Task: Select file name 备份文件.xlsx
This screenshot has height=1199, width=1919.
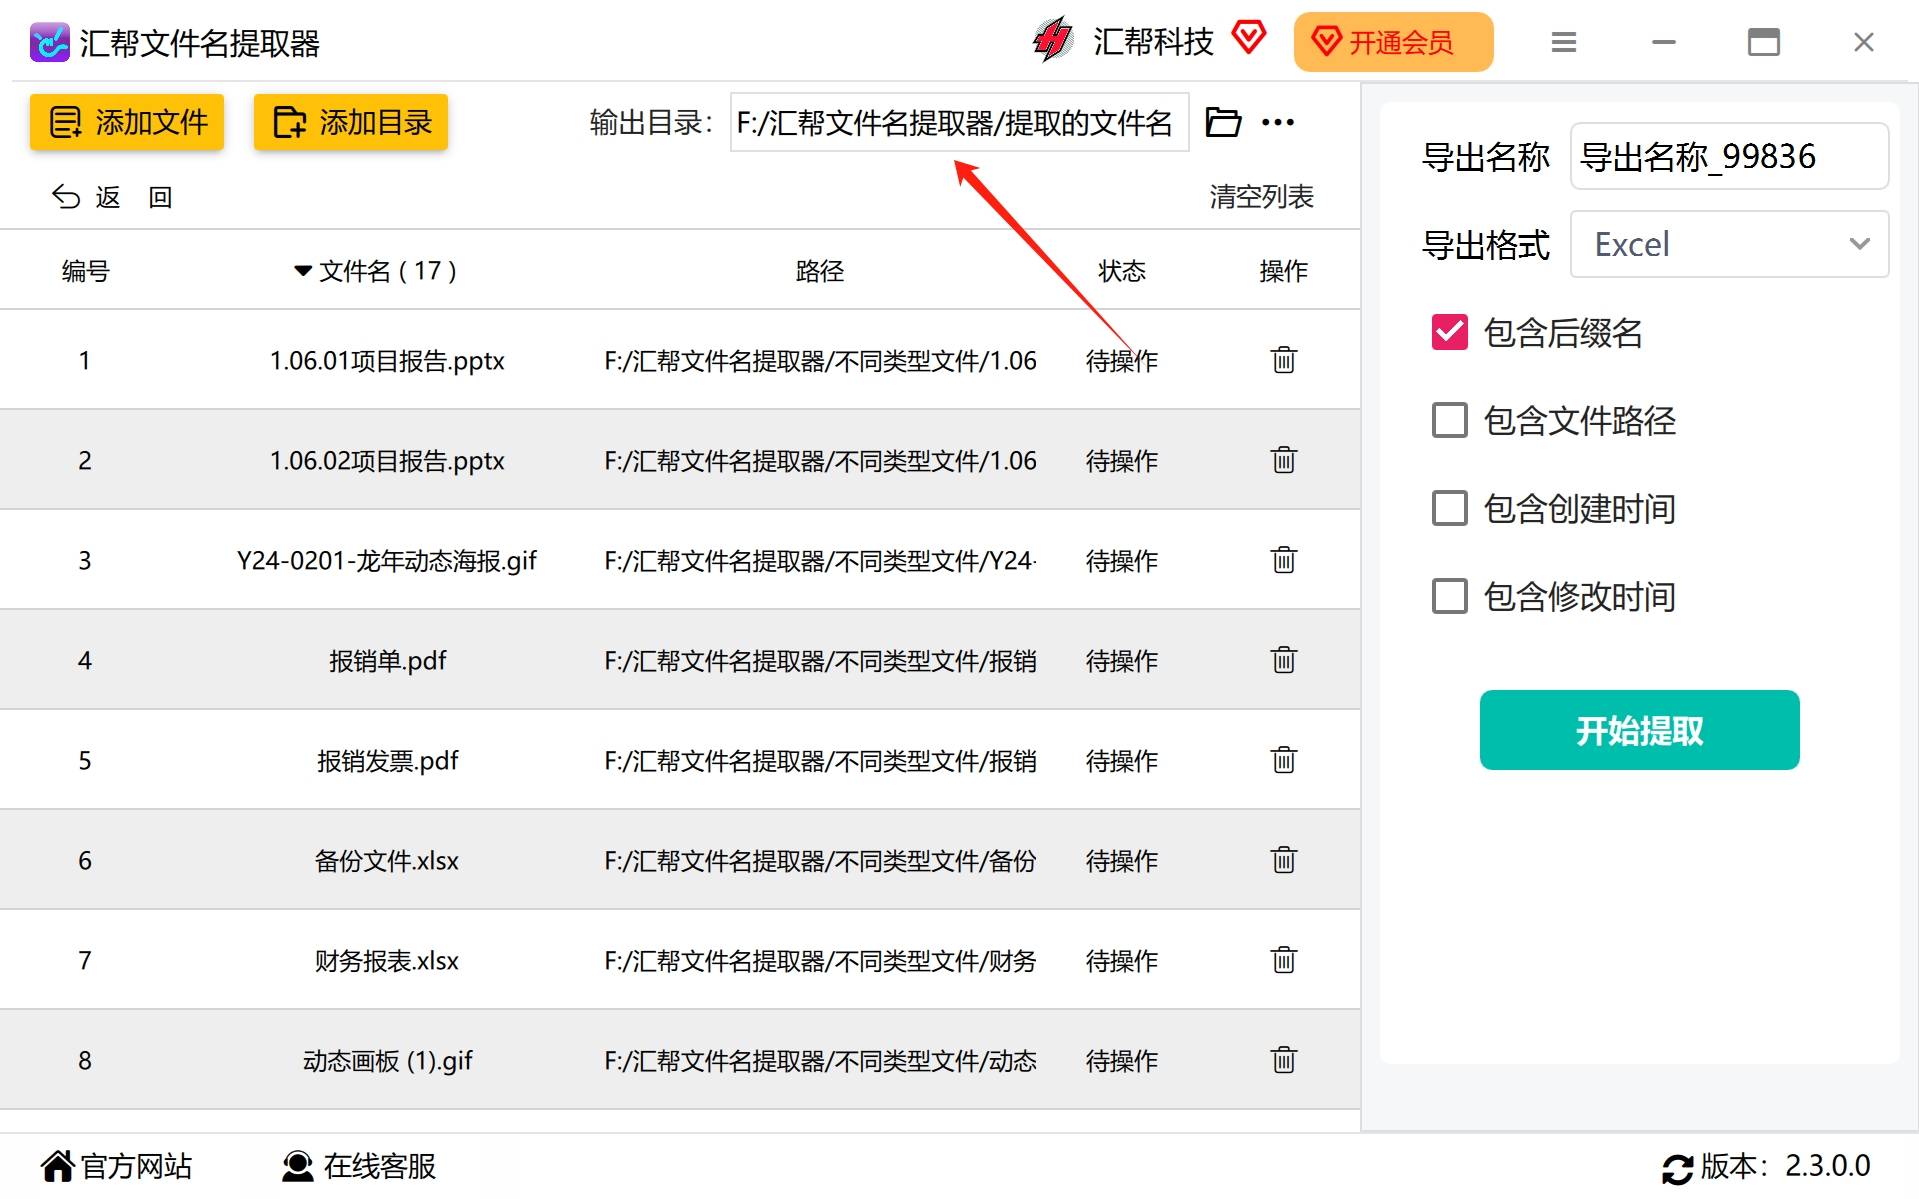Action: point(387,860)
